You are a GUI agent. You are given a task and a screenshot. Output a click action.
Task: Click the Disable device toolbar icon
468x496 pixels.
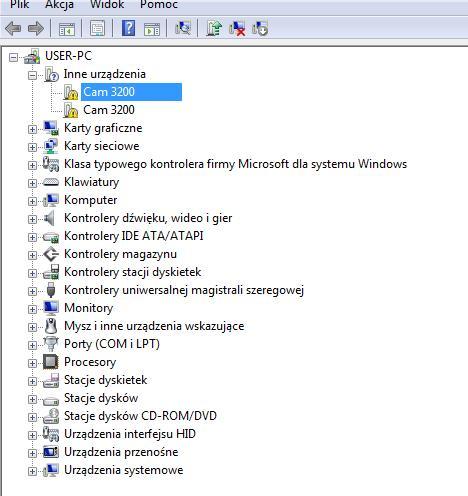[260, 28]
